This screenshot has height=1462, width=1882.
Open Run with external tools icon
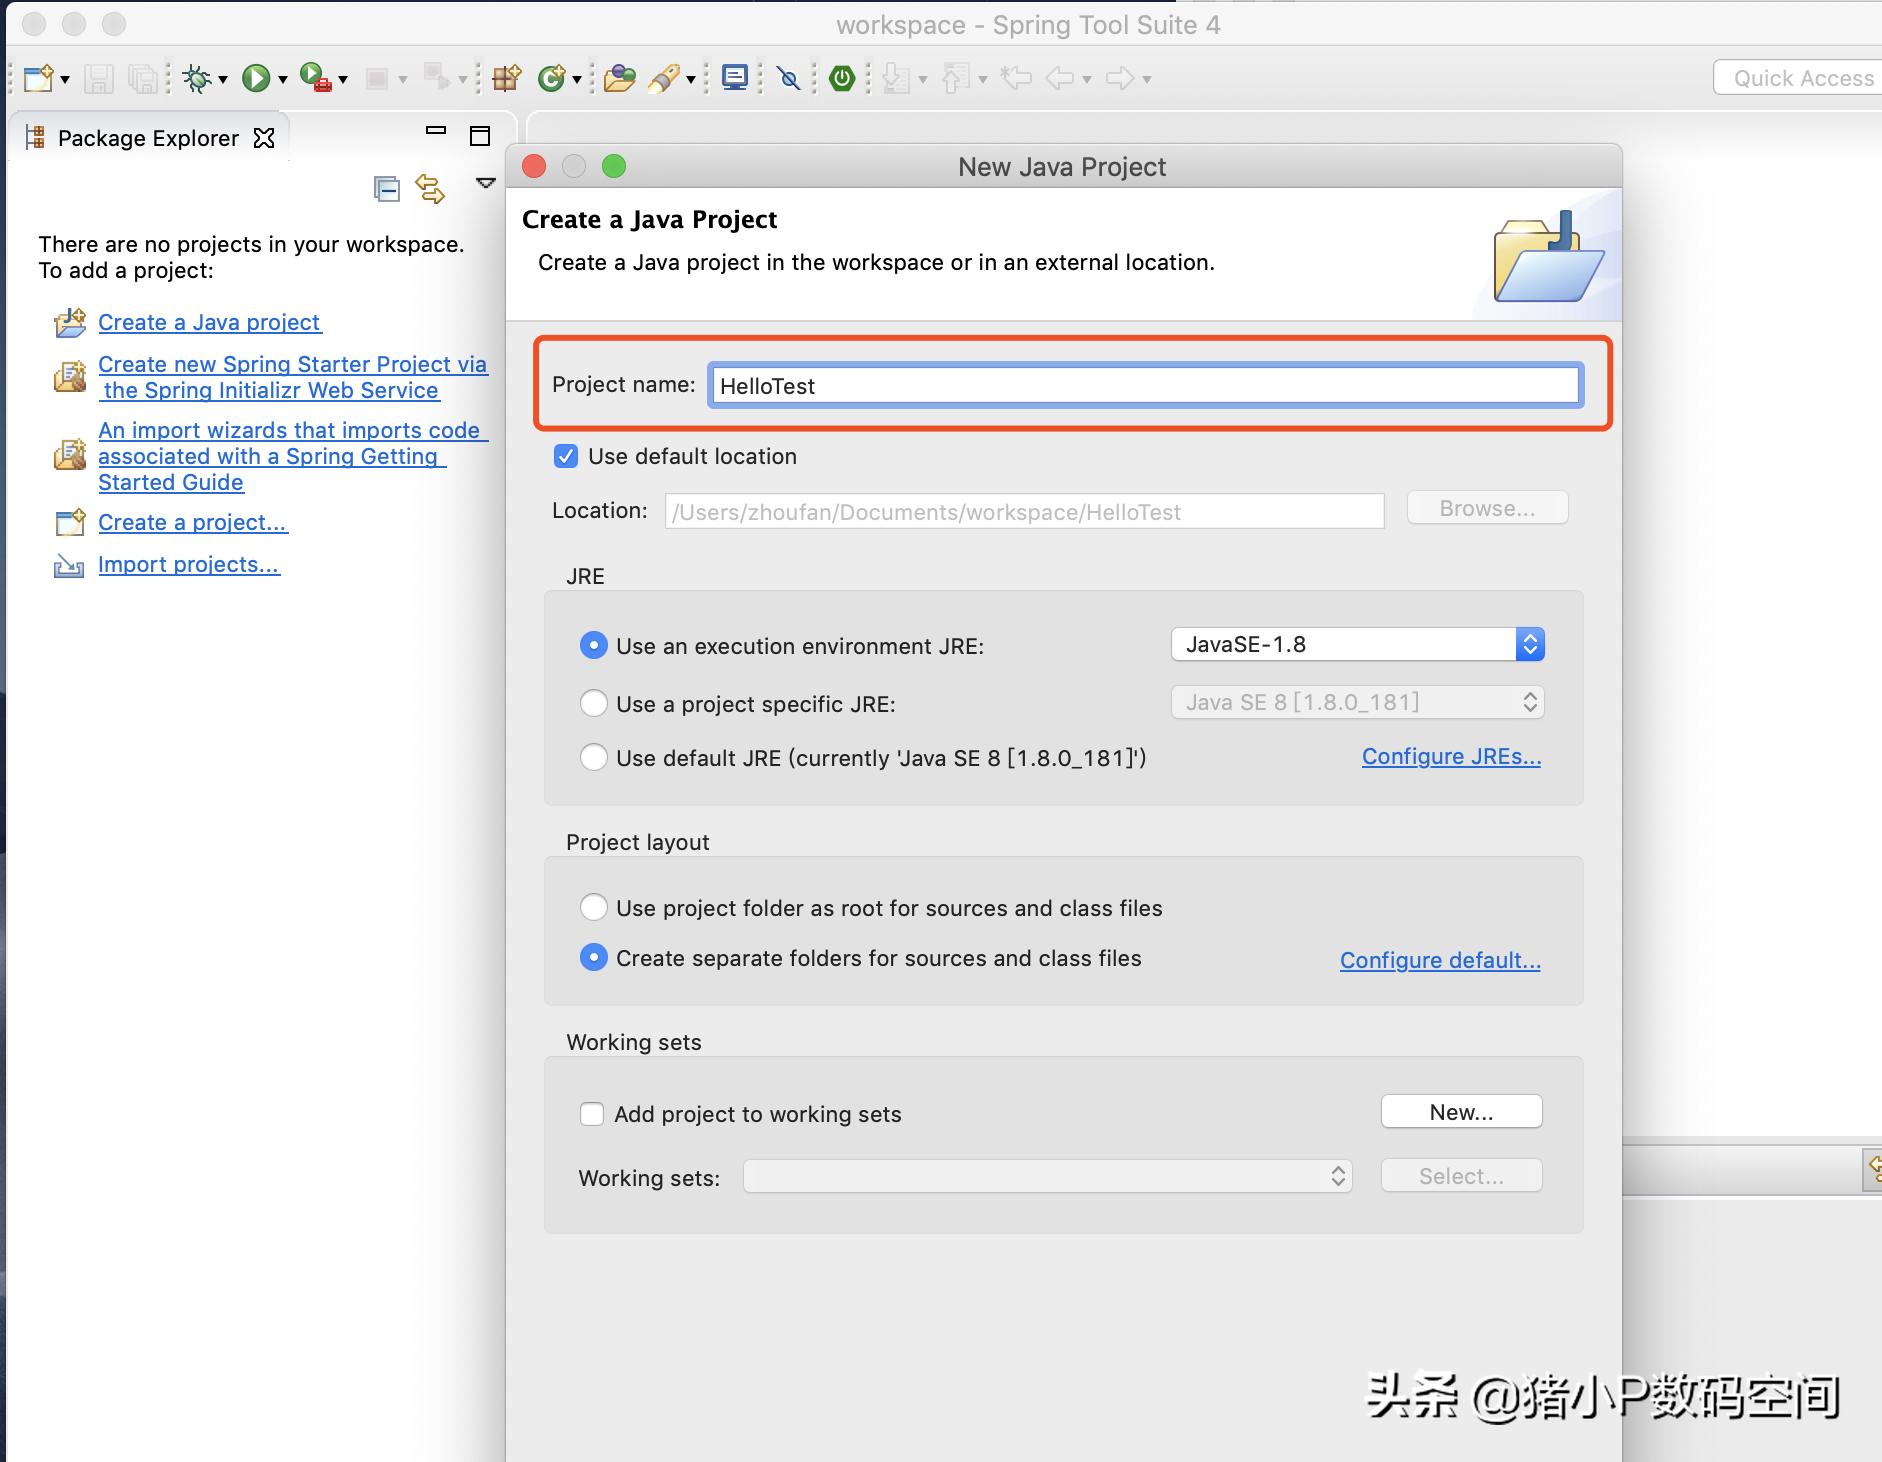coord(316,78)
